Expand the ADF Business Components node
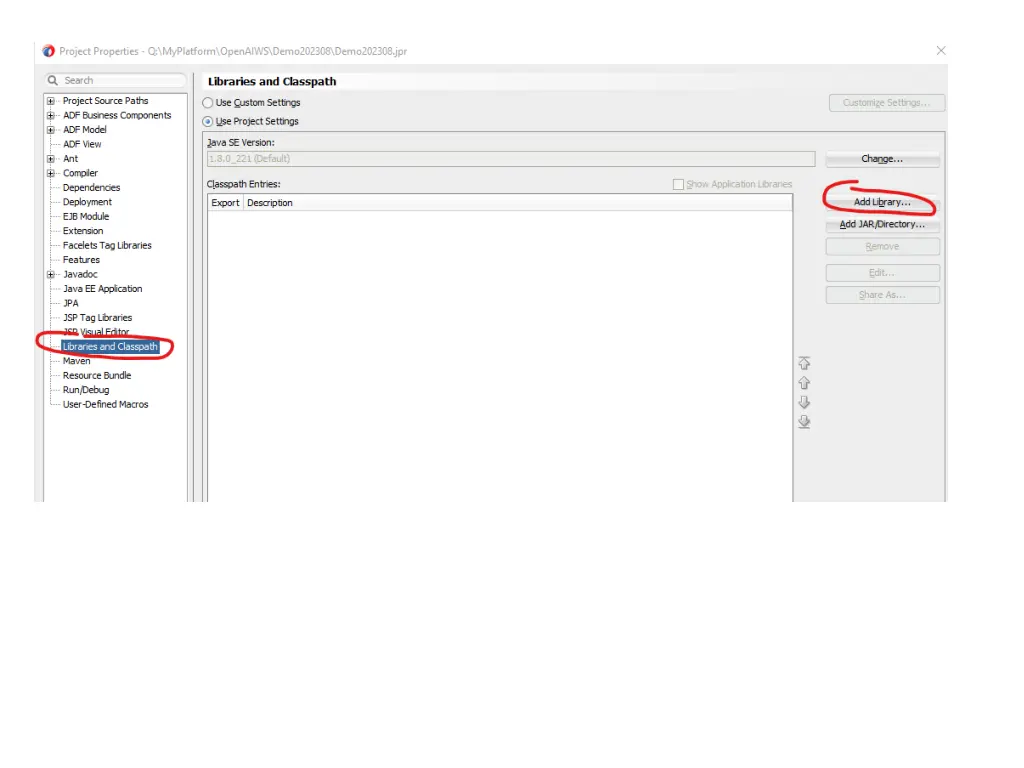This screenshot has height=768, width=1024. coord(51,116)
